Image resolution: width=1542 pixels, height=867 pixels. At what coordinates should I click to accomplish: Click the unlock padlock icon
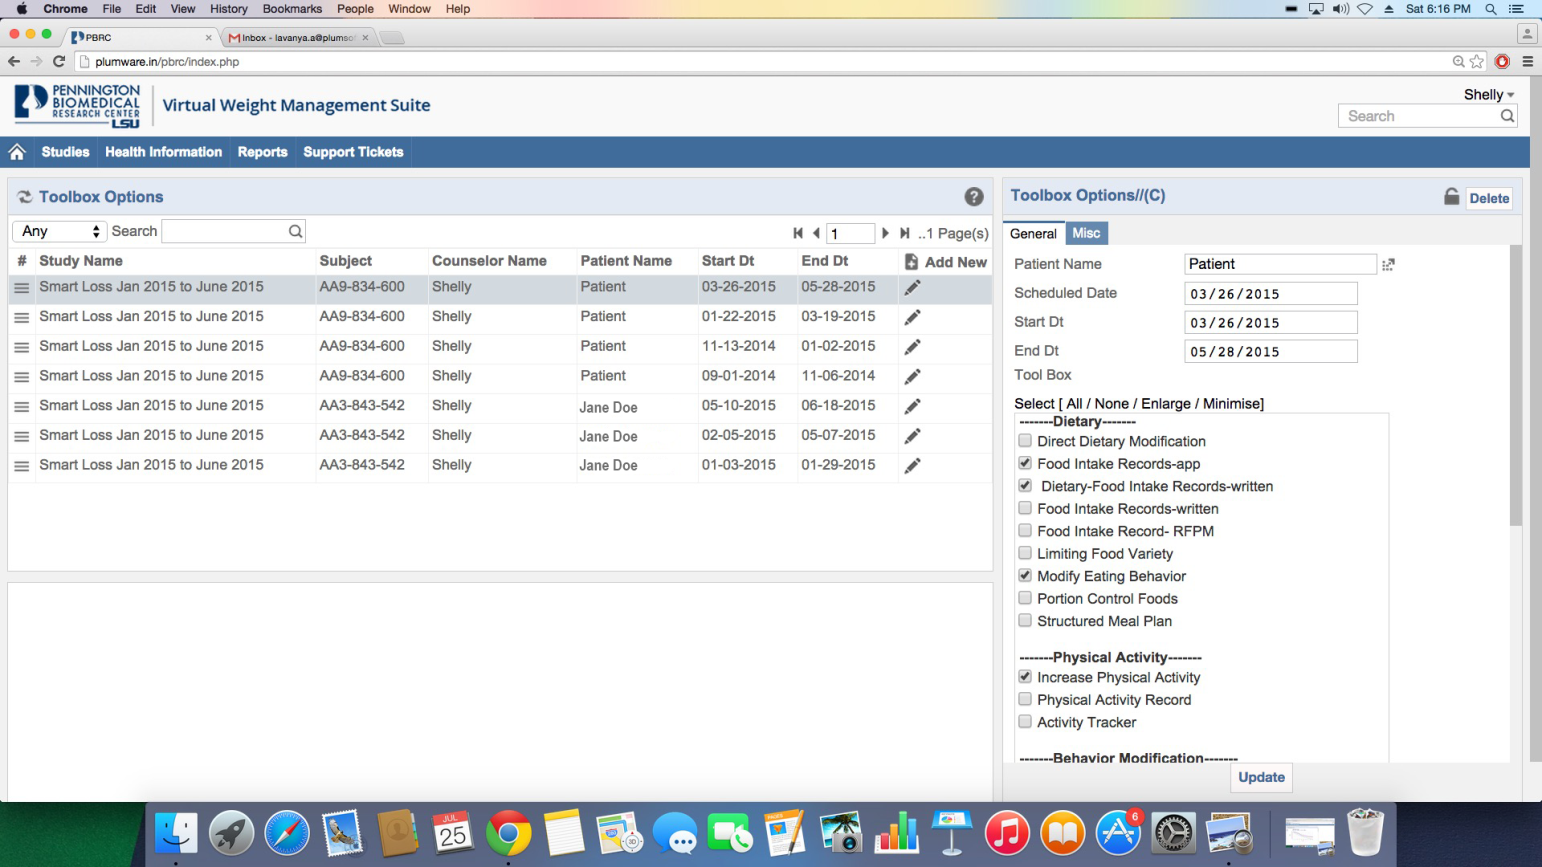pyautogui.click(x=1451, y=197)
